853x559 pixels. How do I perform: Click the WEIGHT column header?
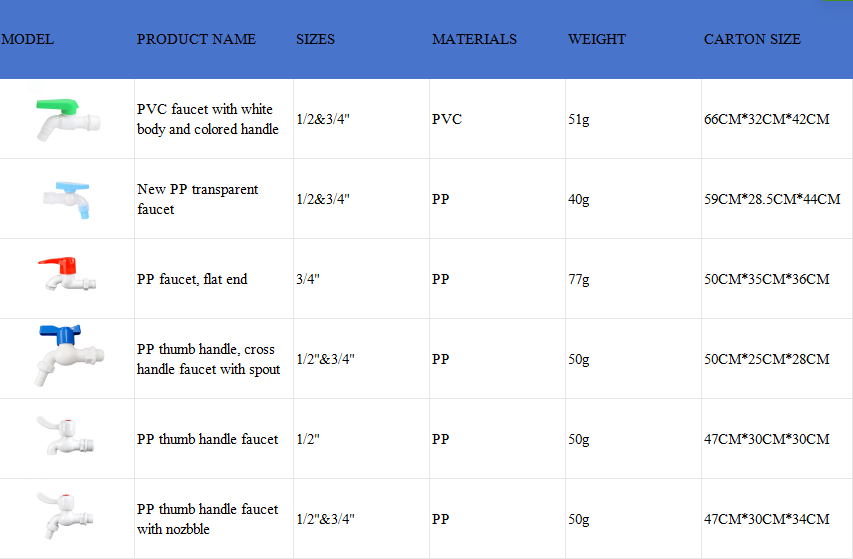[x=596, y=39]
